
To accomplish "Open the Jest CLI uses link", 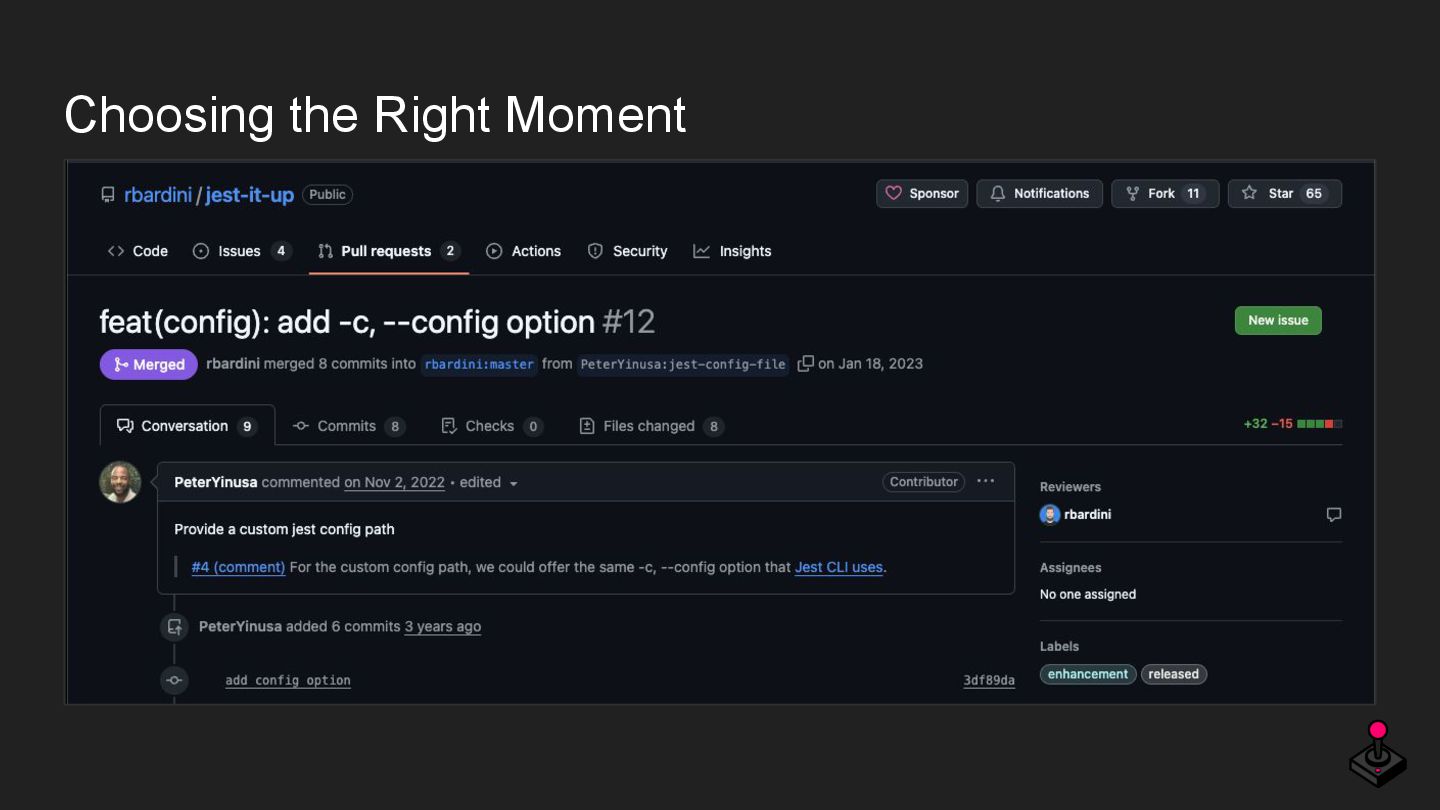I will (x=839, y=567).
